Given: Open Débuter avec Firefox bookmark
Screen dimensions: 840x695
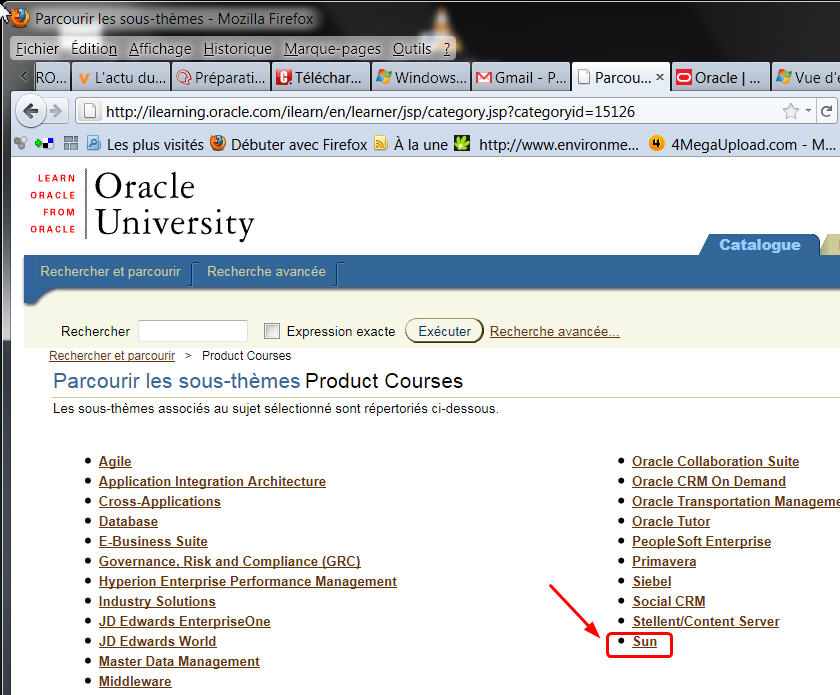Looking at the screenshot, I should click(x=289, y=144).
